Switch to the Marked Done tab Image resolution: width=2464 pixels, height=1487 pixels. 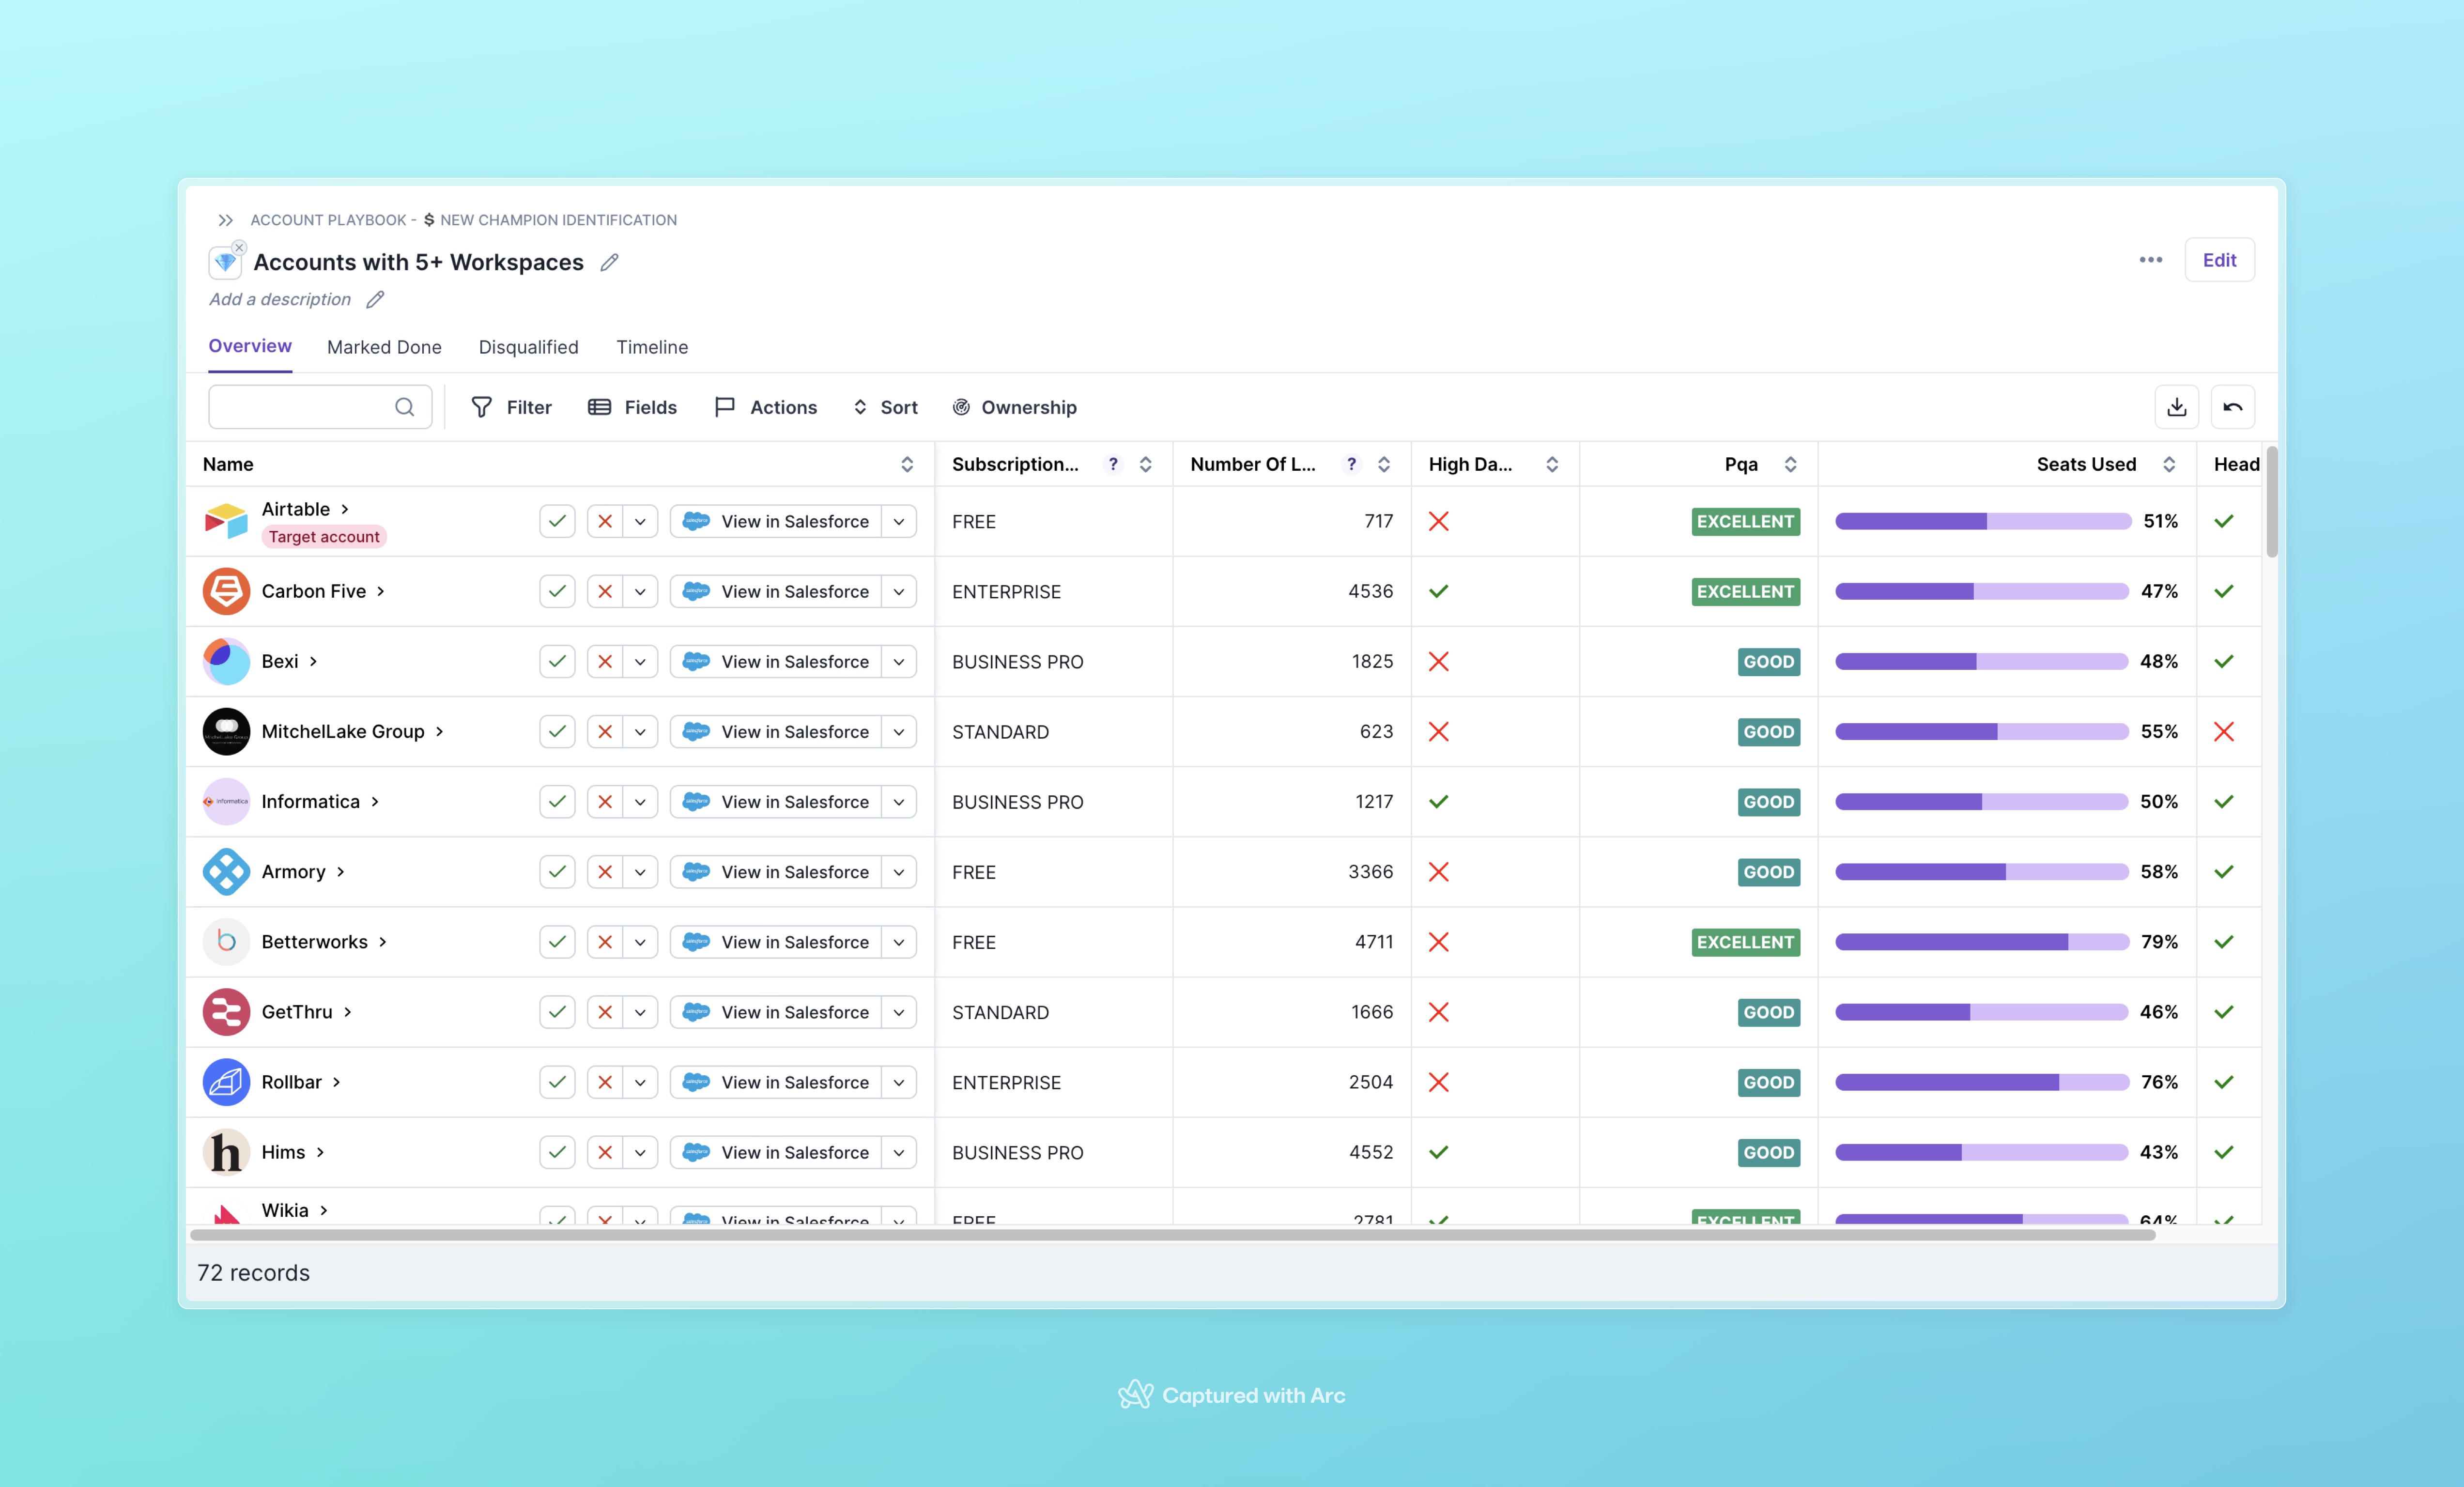(x=384, y=347)
